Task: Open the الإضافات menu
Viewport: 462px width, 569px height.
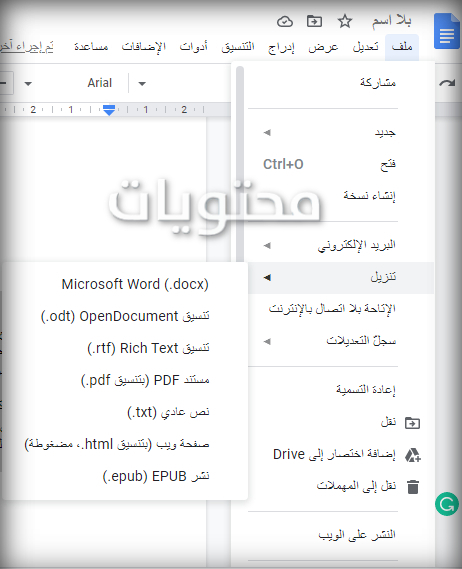Action: (144, 46)
